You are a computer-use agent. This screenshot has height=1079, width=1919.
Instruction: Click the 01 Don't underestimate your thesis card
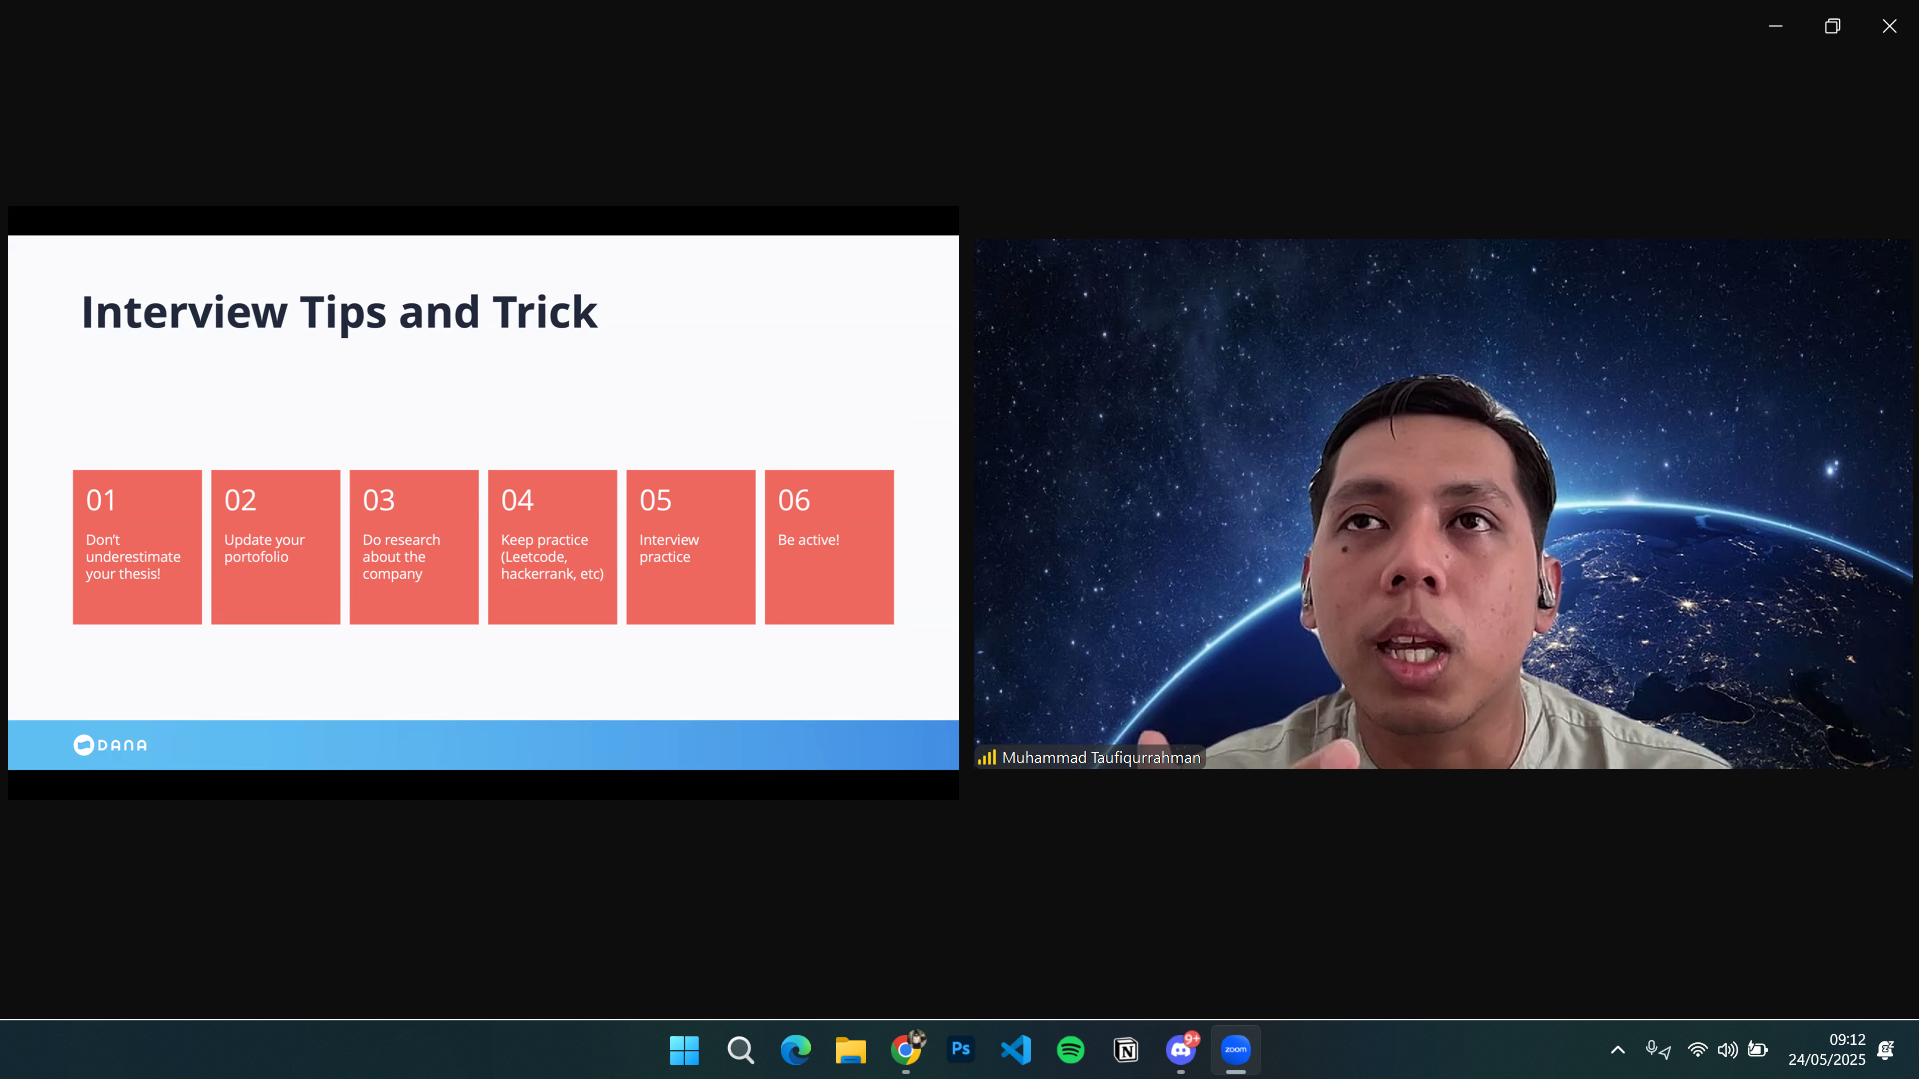137,547
